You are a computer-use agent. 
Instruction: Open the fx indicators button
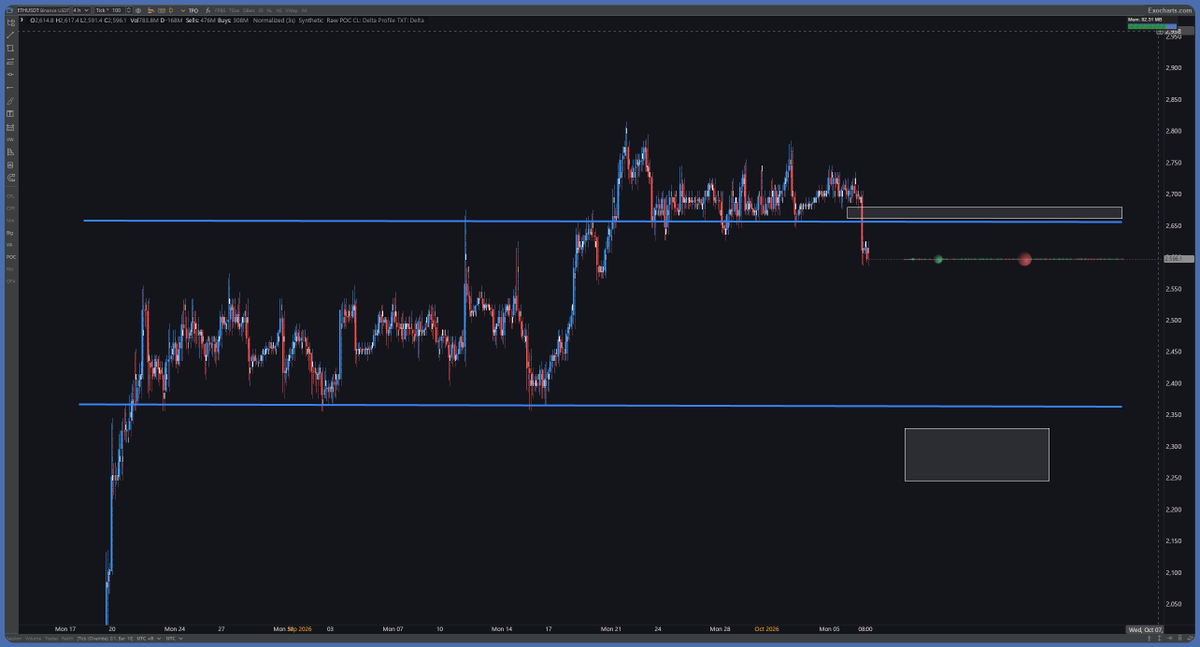[207, 10]
